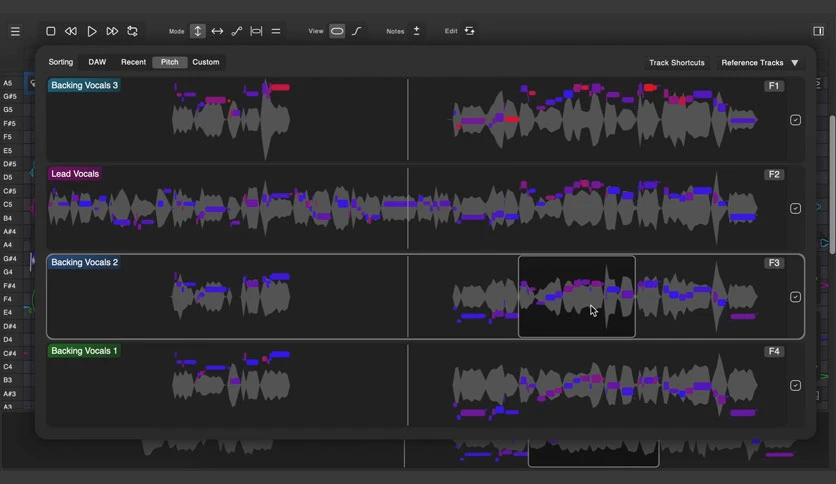Image resolution: width=836 pixels, height=484 pixels.
Task: Expand the Reference Tracks dropdown
Action: click(760, 62)
